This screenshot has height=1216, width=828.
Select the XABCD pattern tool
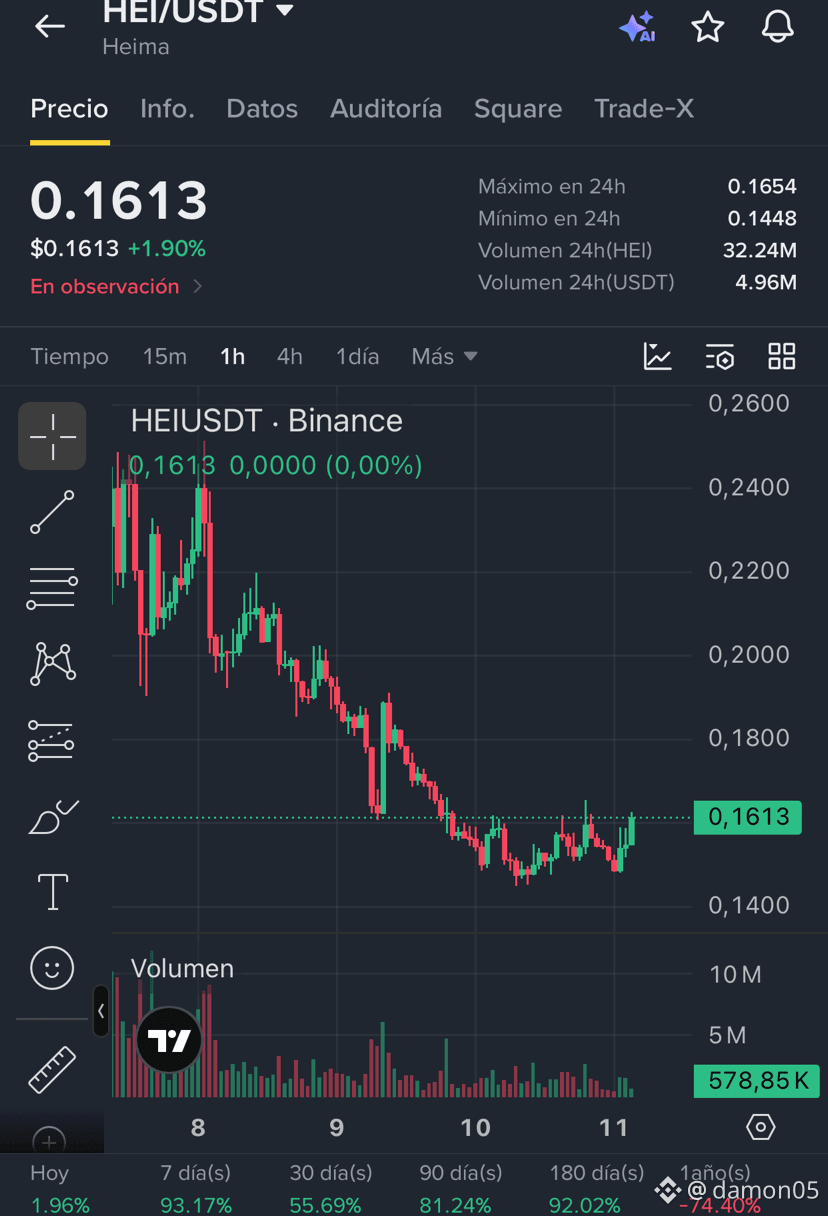(52, 664)
